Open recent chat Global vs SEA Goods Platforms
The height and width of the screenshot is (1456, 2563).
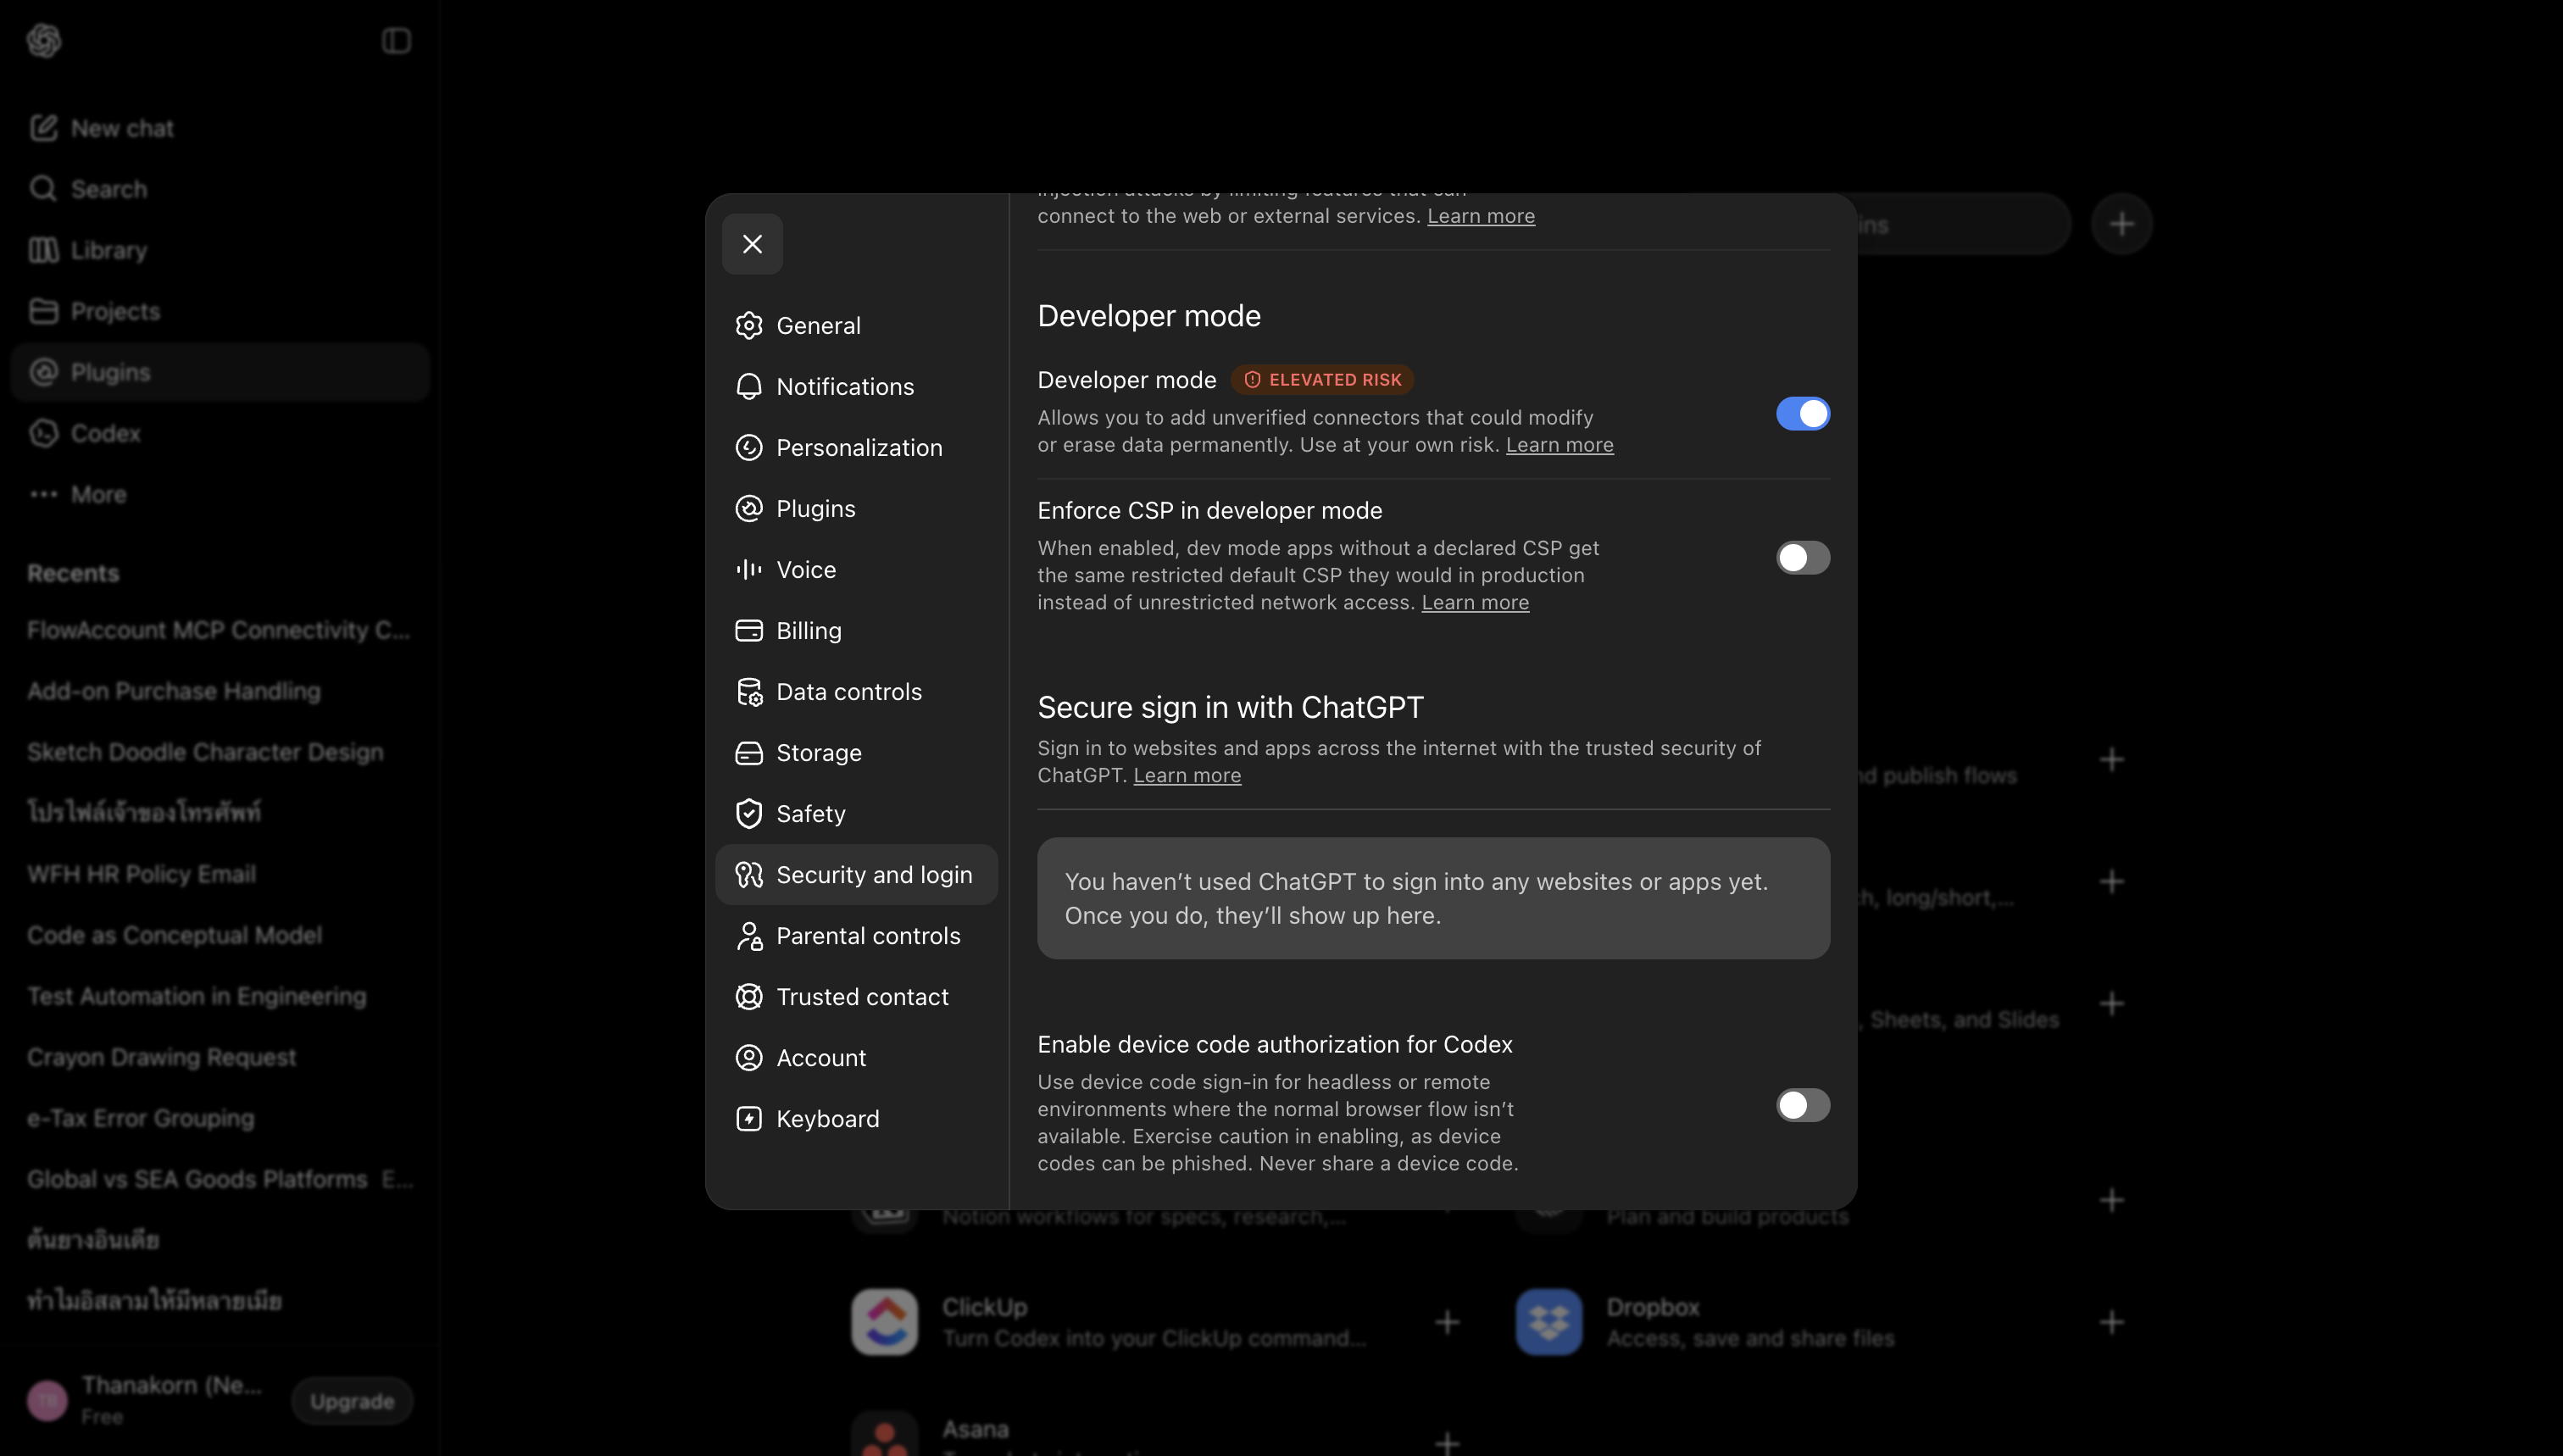pyautogui.click(x=220, y=1179)
